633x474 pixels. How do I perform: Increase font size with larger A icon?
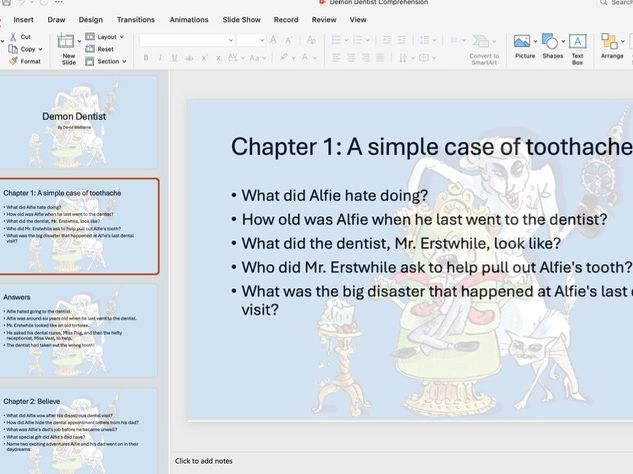coord(274,40)
